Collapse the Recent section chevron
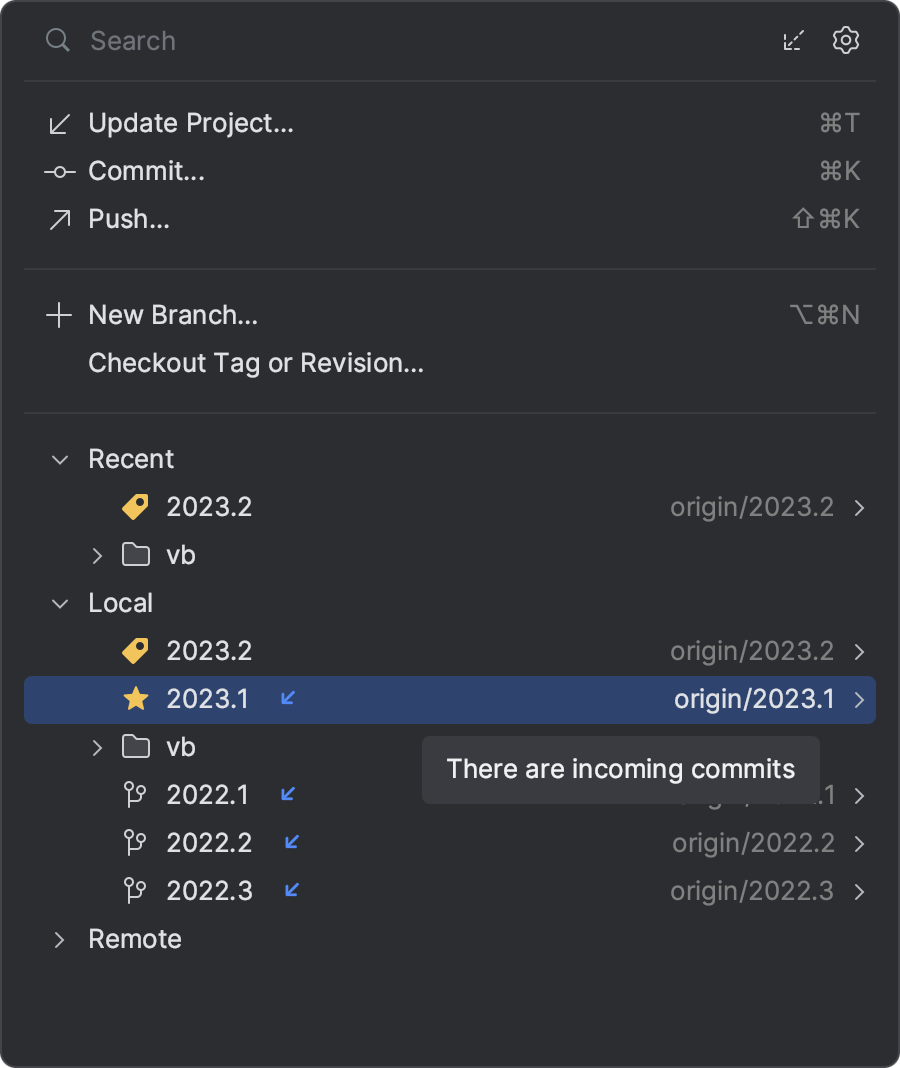Image resolution: width=900 pixels, height=1068 pixels. coord(58,459)
